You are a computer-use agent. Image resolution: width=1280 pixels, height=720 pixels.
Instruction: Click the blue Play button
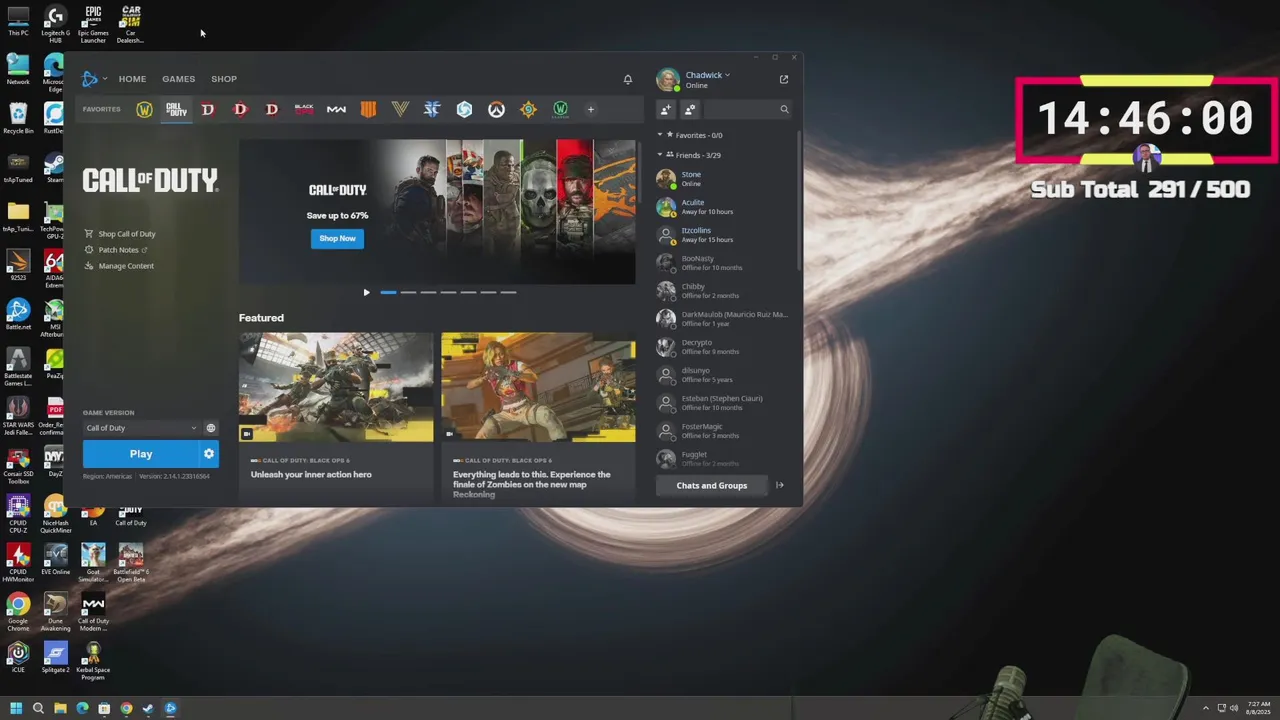click(141, 454)
